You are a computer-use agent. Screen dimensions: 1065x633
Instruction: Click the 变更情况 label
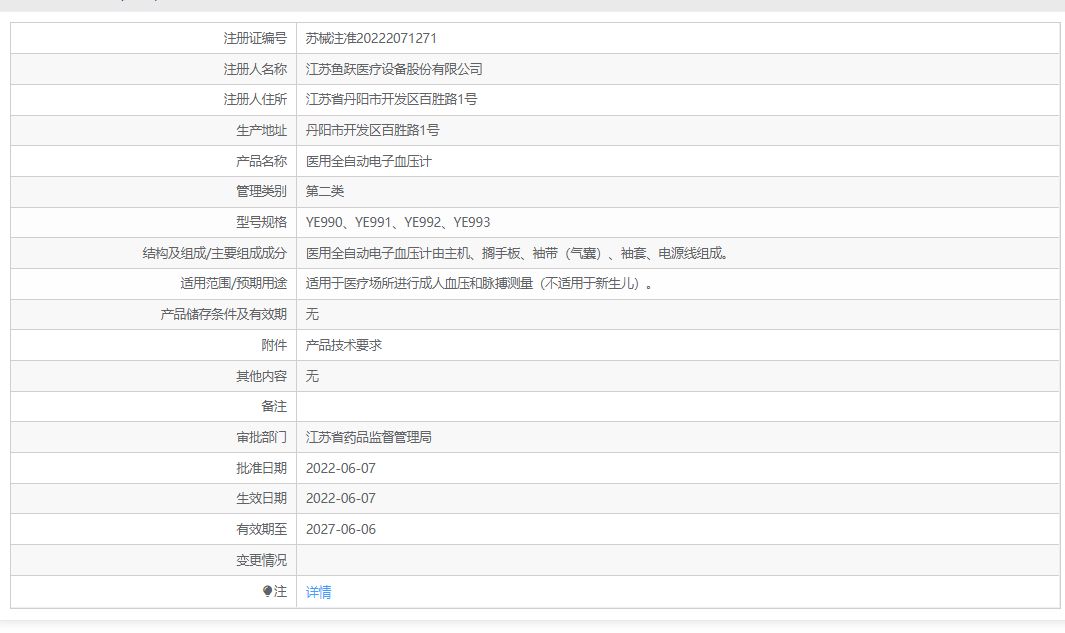261,561
